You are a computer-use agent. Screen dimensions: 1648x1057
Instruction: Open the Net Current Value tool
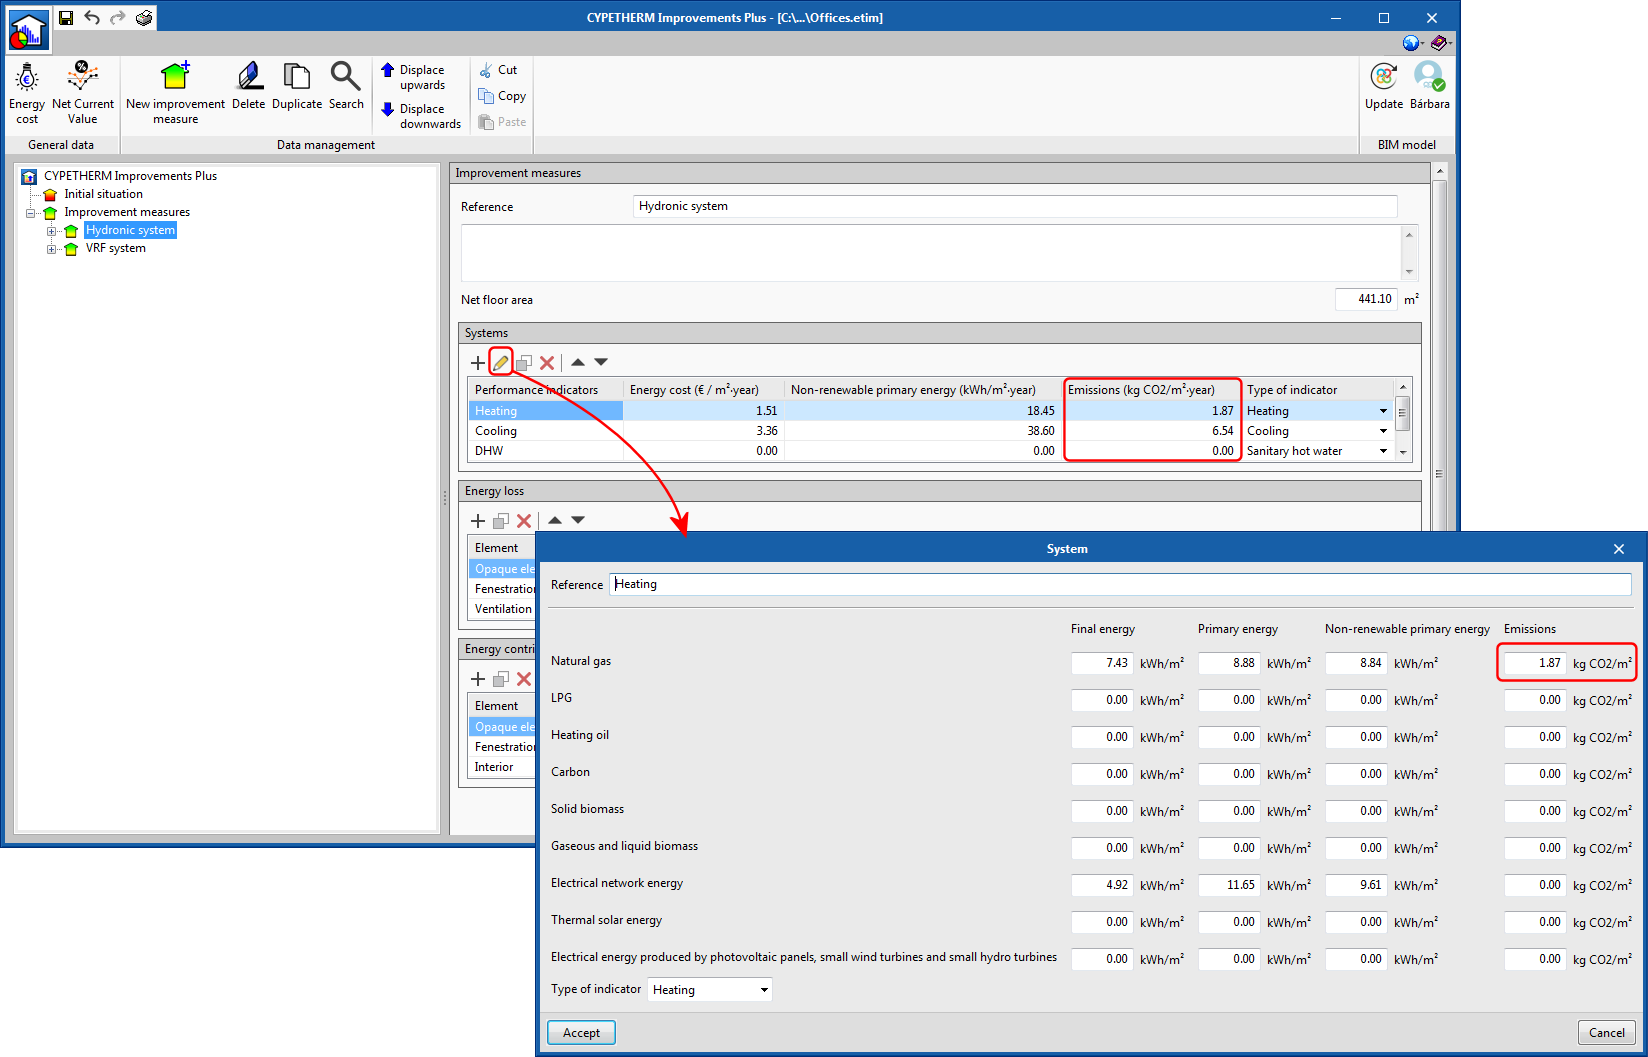[x=83, y=92]
